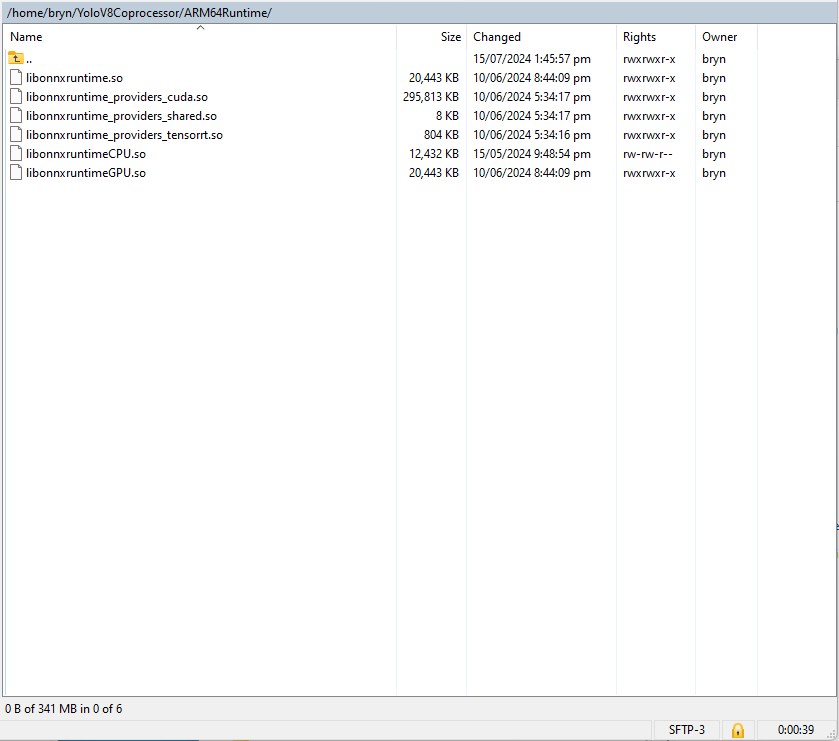Click the session timer showing 0:00:39
The height and width of the screenshot is (741, 839).
click(x=796, y=730)
